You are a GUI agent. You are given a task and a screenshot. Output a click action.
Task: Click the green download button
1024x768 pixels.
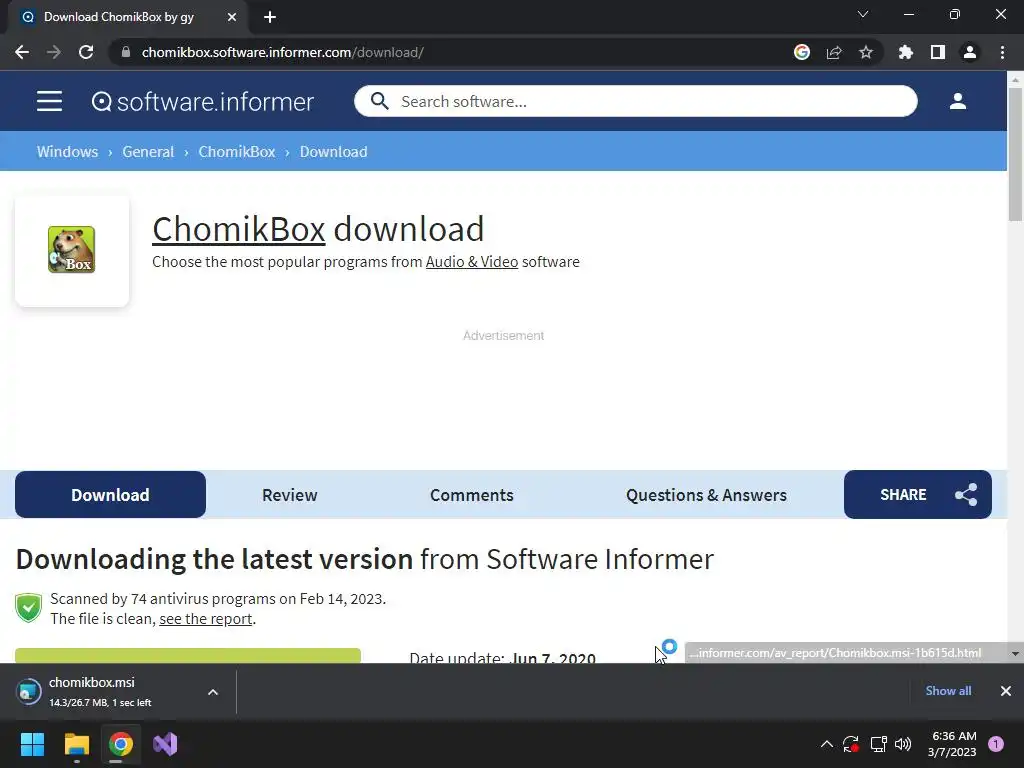[188, 656]
